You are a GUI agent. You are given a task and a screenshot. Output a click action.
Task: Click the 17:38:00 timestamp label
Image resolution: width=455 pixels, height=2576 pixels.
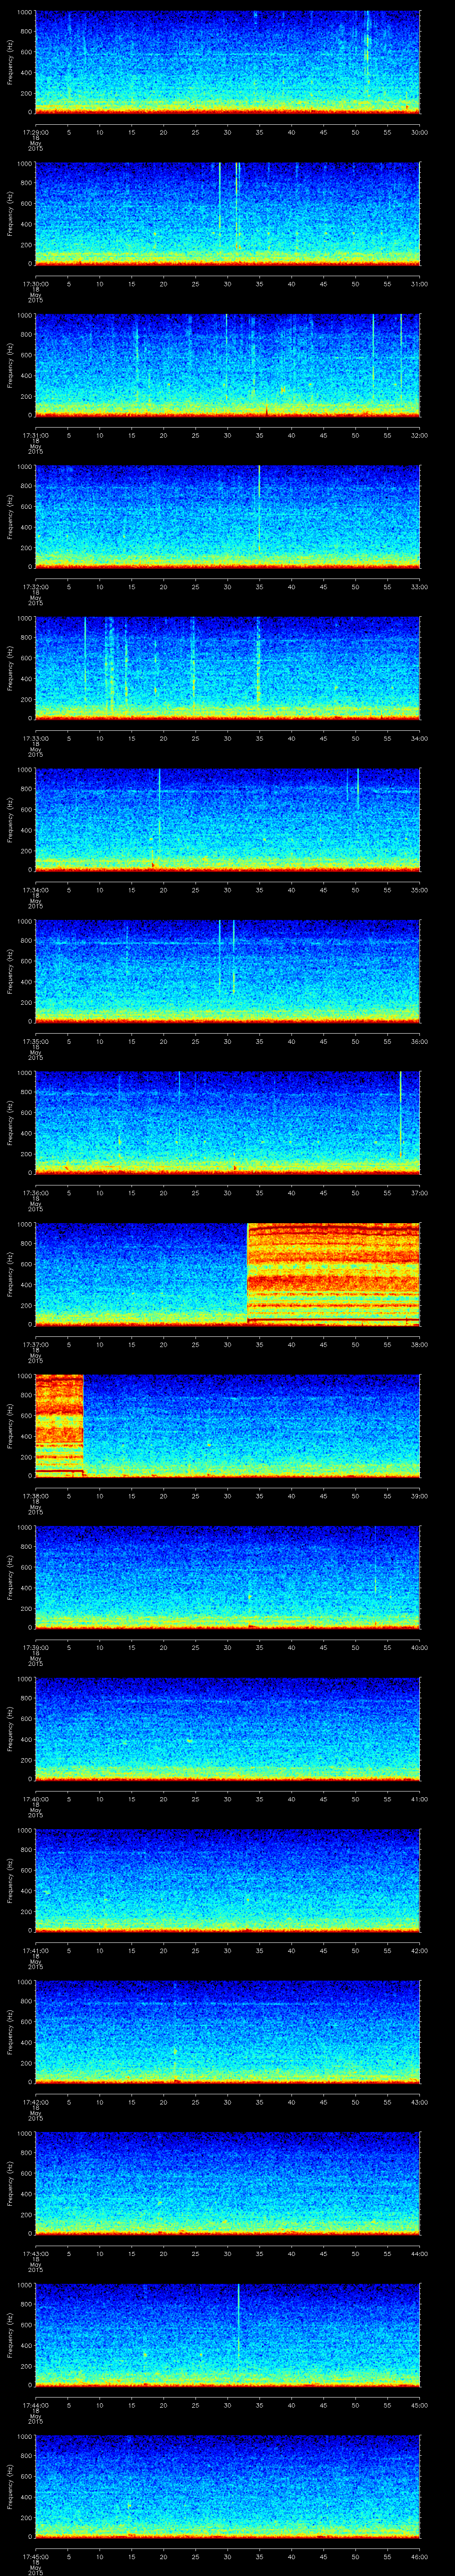[35, 1495]
